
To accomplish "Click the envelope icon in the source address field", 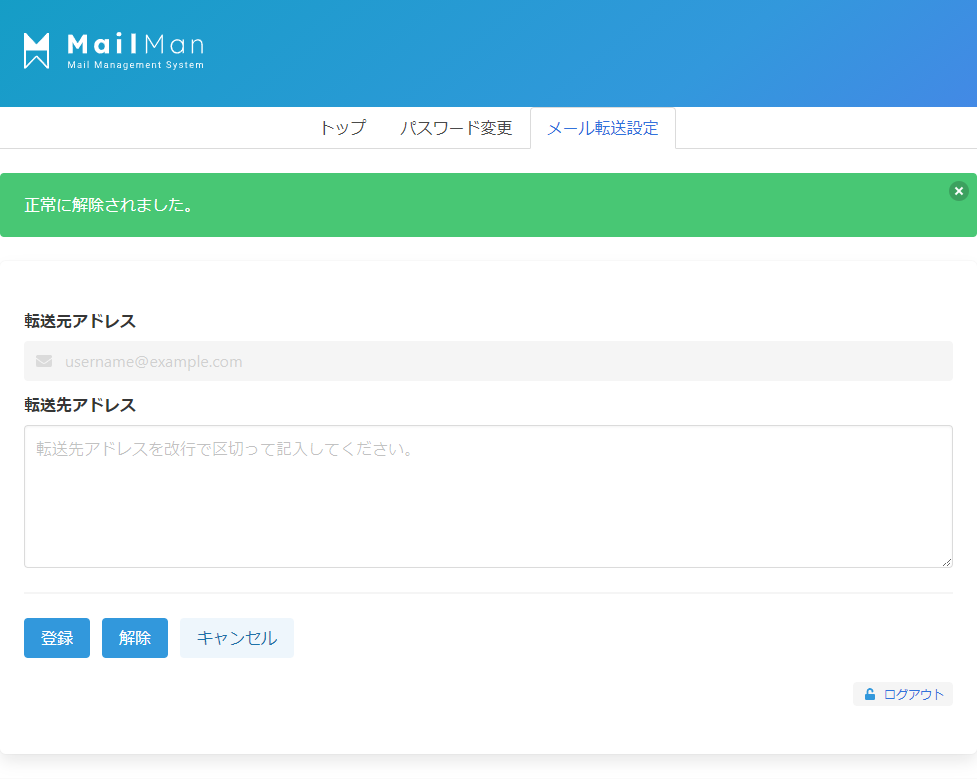I will click(x=44, y=361).
